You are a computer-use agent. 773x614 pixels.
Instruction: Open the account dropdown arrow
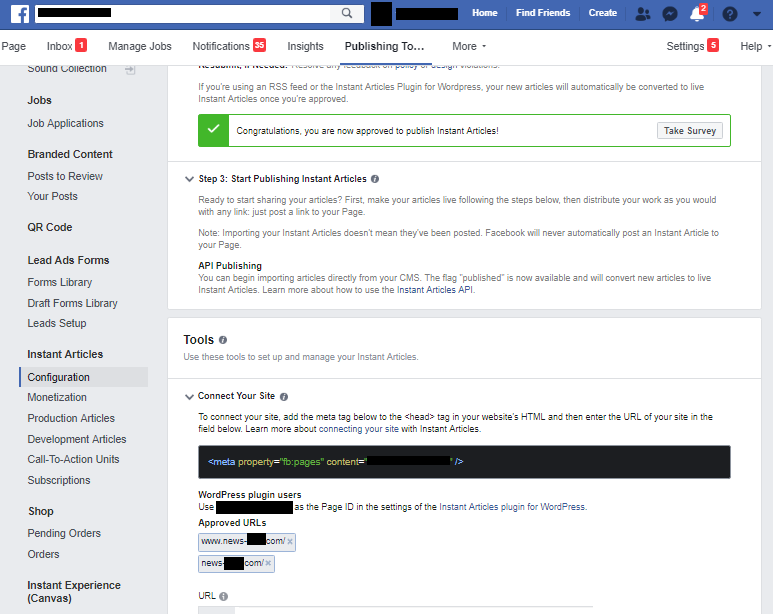coord(757,14)
